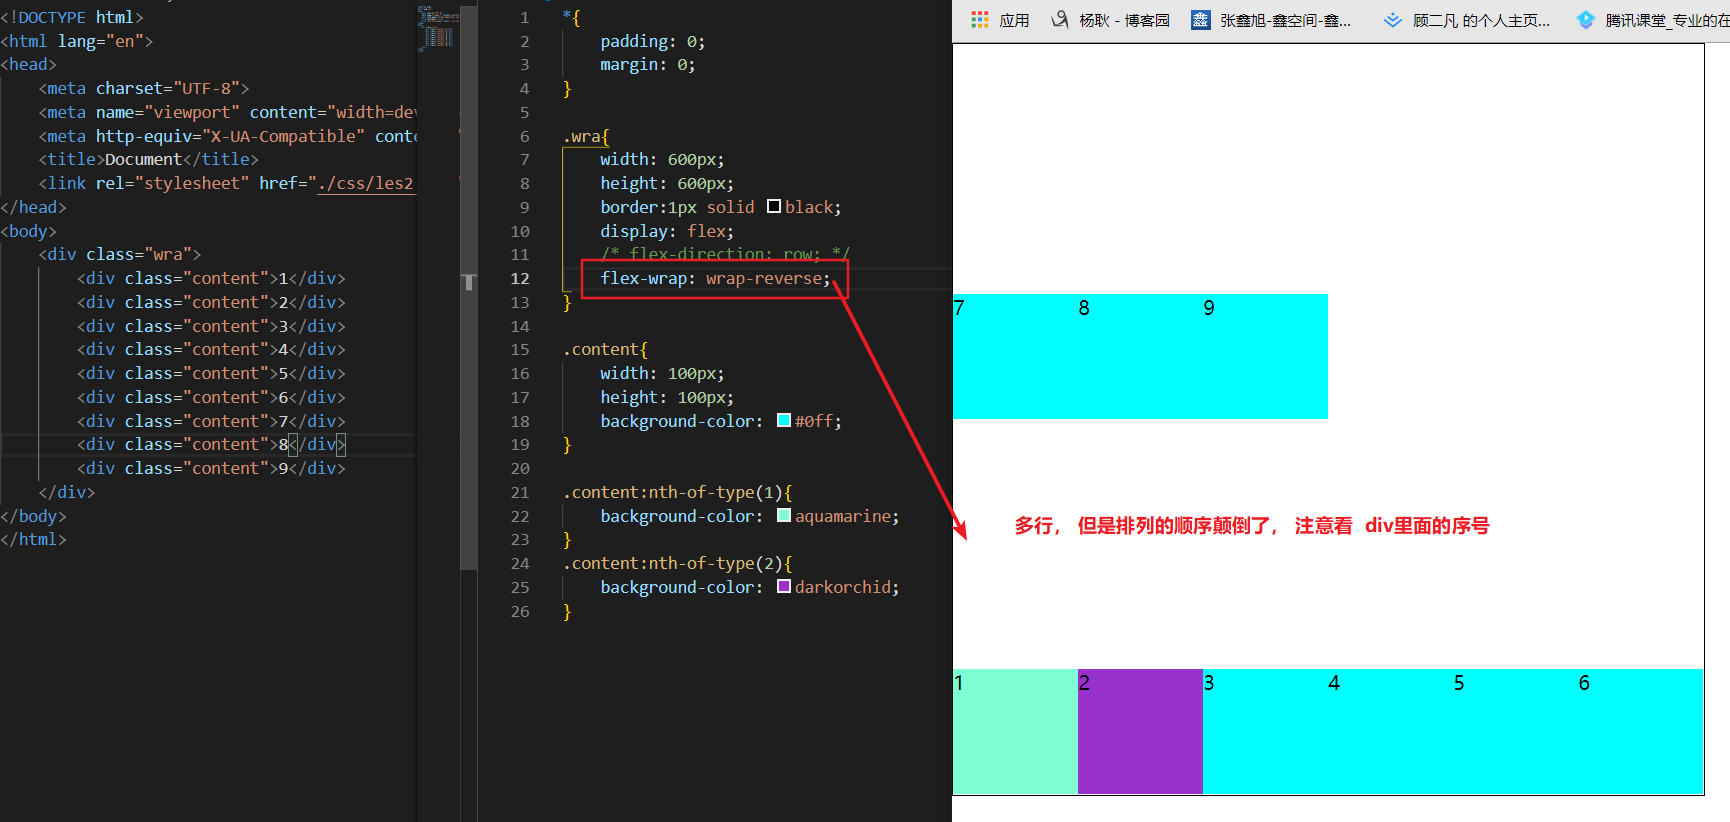Open the 张鑫旭-鑫空间 bookmark
This screenshot has width=1730, height=822.
pyautogui.click(x=1285, y=20)
